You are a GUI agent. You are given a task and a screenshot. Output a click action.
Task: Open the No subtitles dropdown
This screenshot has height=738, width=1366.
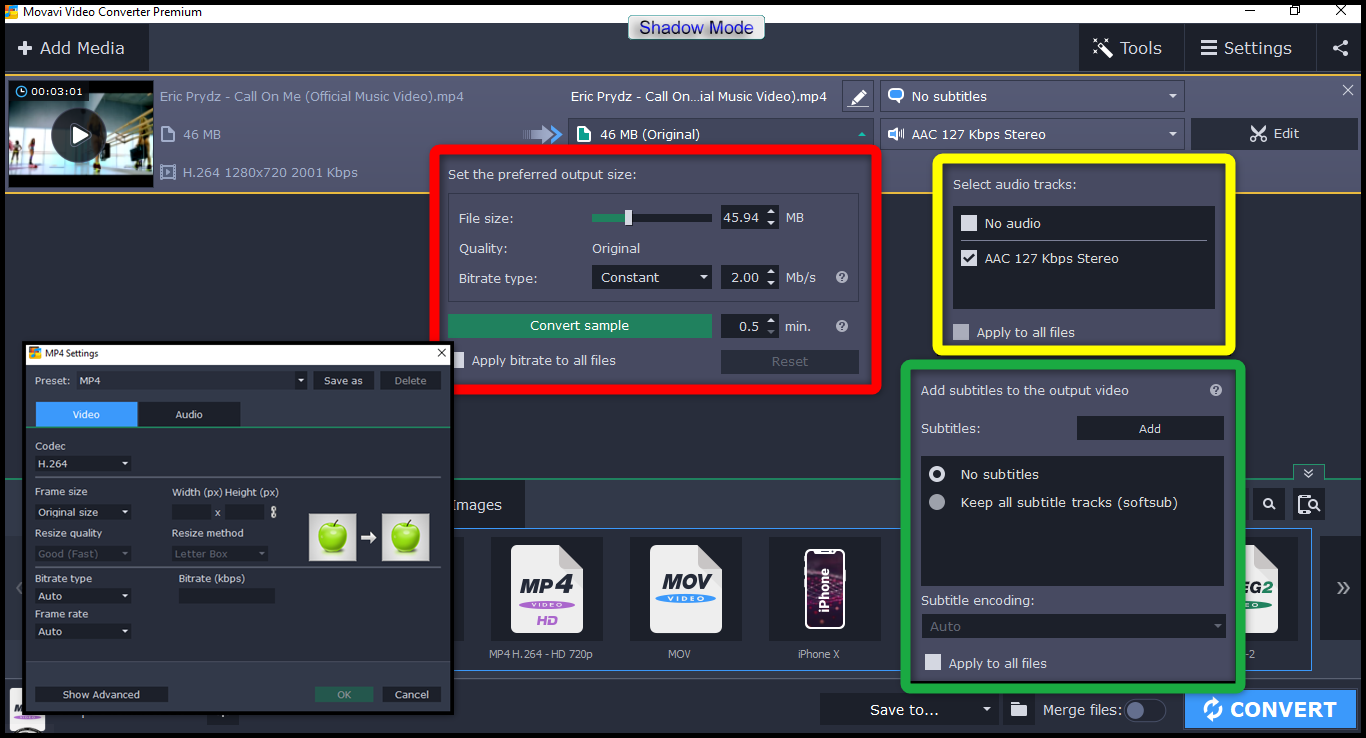1032,96
